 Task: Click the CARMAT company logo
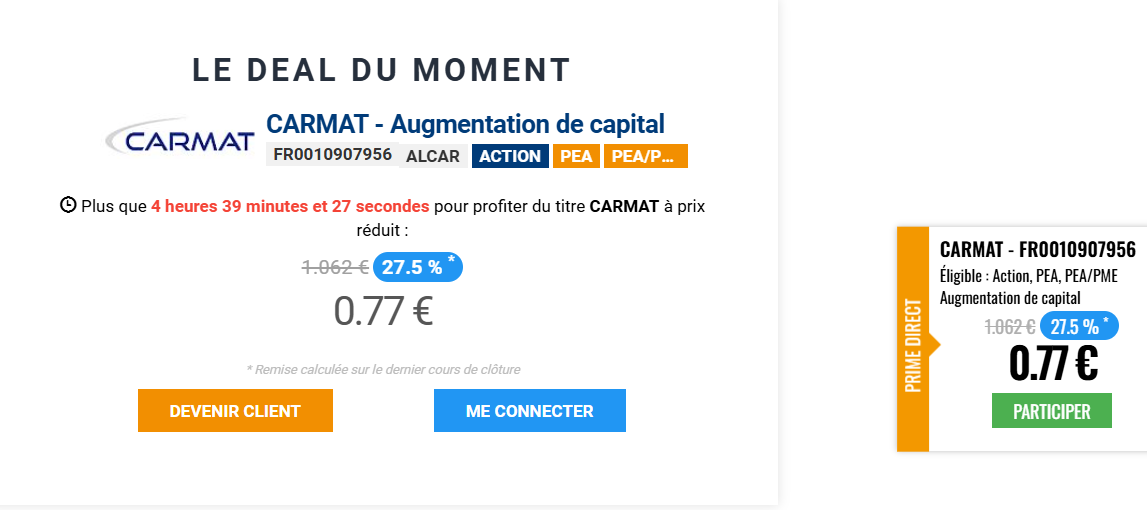pos(180,140)
